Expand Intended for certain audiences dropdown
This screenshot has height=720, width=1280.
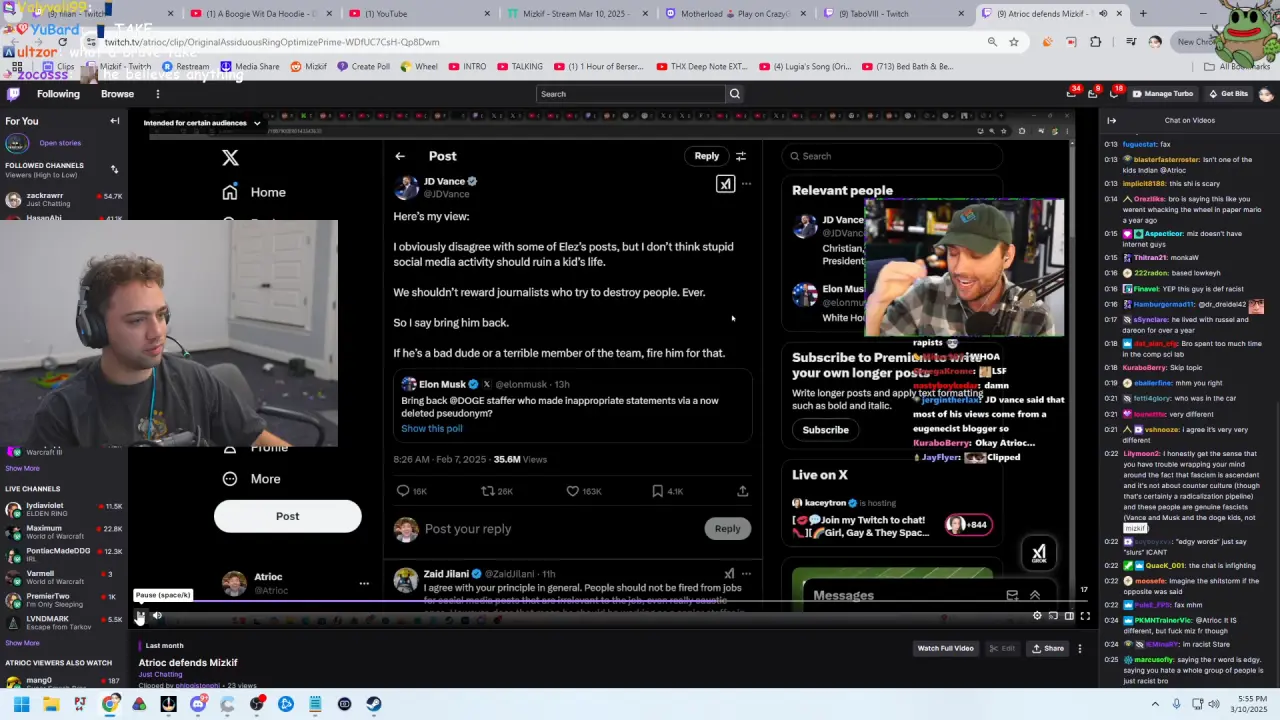pos(202,123)
